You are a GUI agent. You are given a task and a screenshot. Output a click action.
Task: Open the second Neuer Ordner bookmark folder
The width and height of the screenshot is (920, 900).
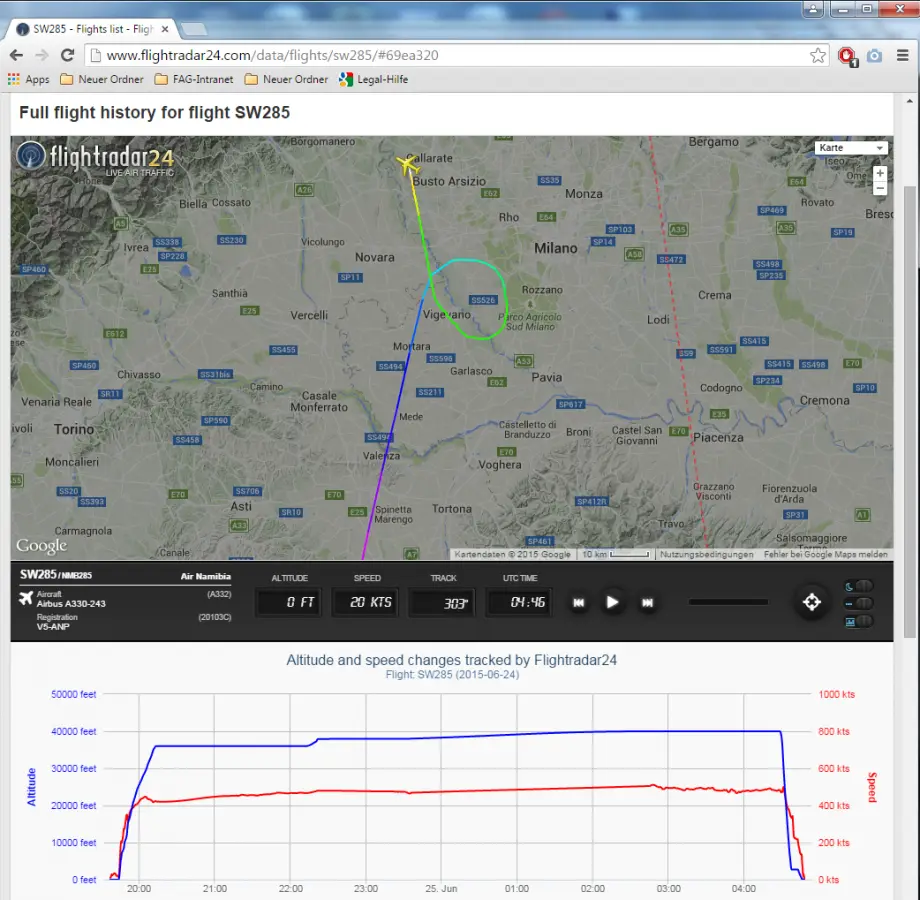286,79
